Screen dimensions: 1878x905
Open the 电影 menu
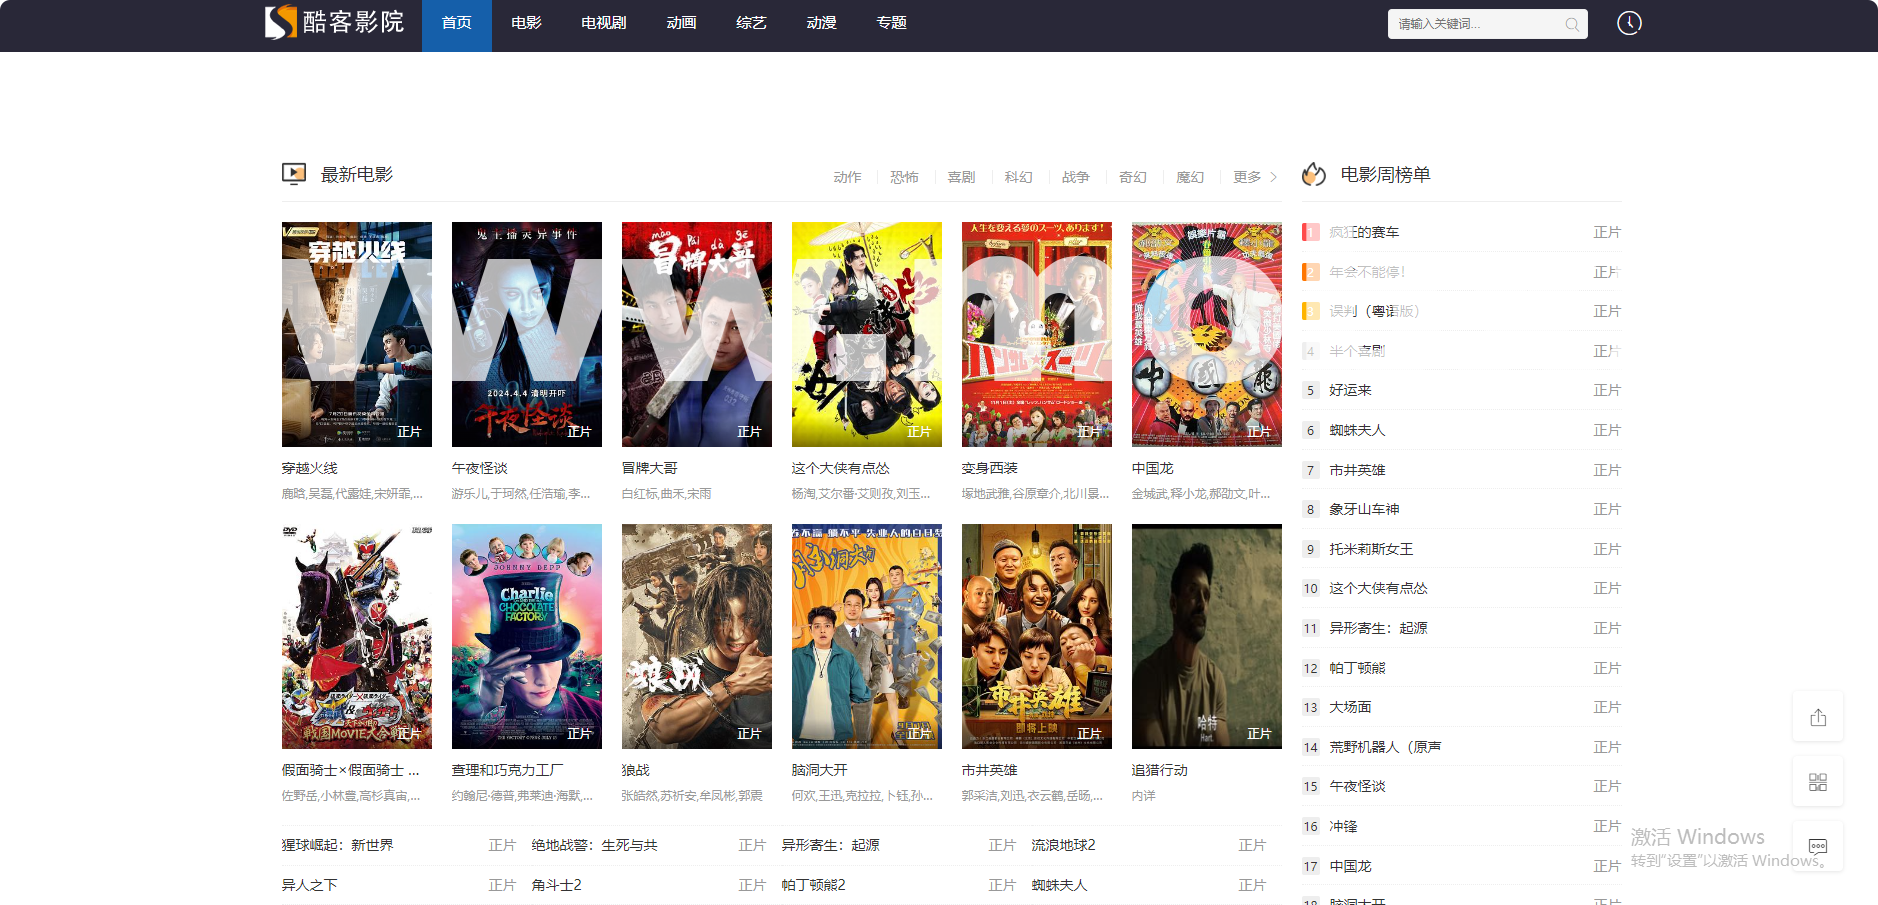coord(526,23)
